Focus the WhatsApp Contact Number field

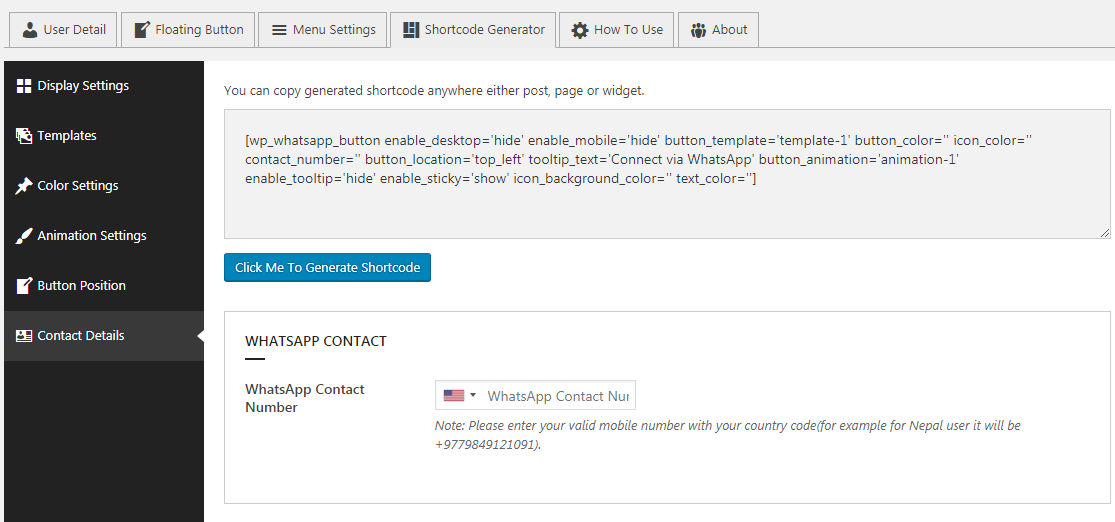[535, 395]
